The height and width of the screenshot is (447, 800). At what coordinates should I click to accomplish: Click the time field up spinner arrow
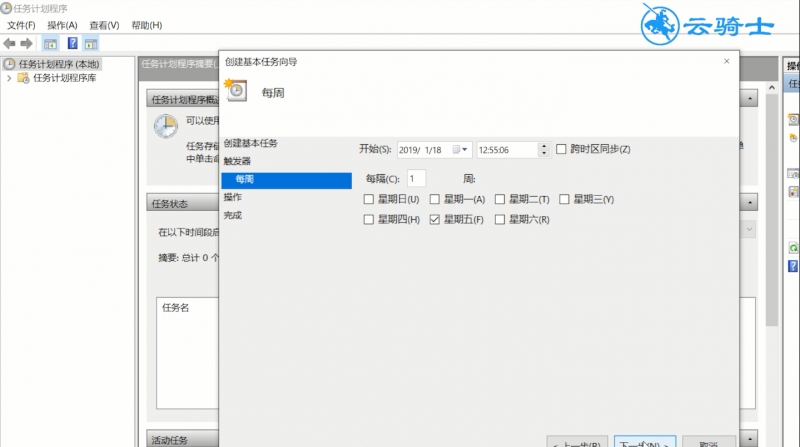click(x=544, y=146)
